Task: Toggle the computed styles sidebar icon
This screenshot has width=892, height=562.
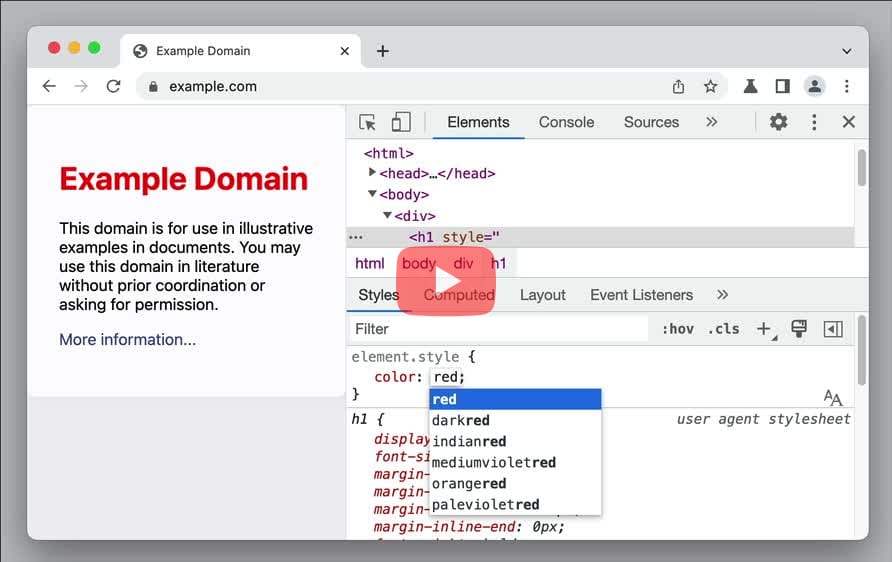Action: [833, 329]
